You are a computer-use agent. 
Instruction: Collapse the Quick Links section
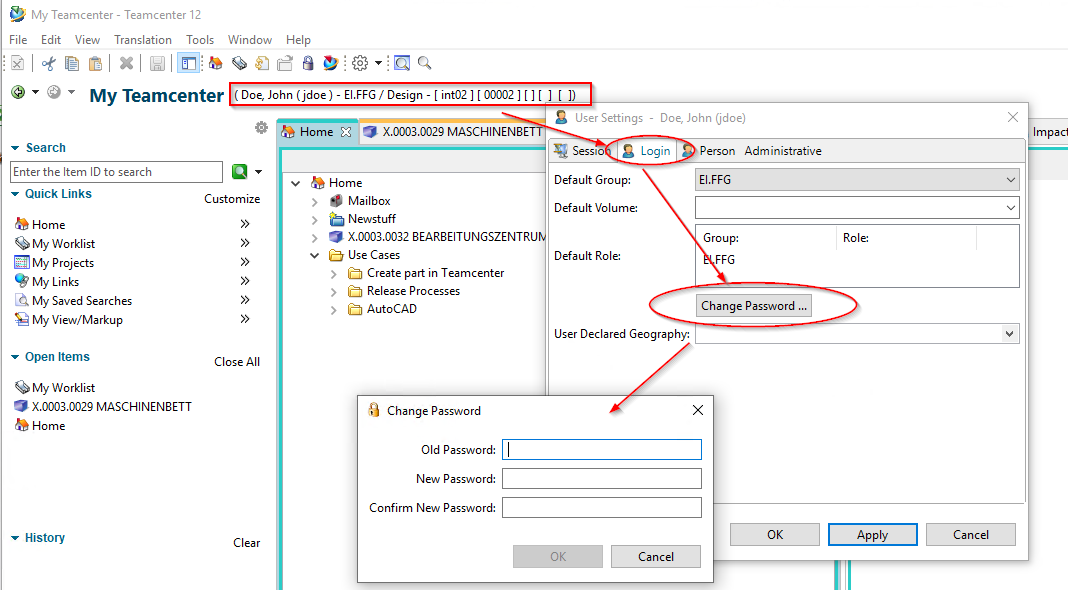point(15,194)
